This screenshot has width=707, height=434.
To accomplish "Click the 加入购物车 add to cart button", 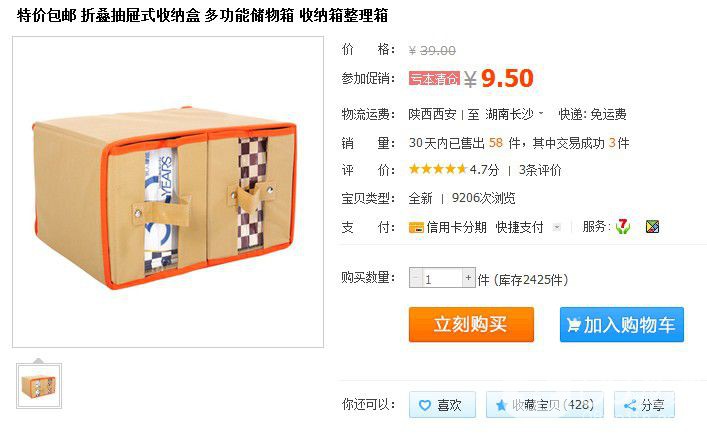I will coord(622,324).
